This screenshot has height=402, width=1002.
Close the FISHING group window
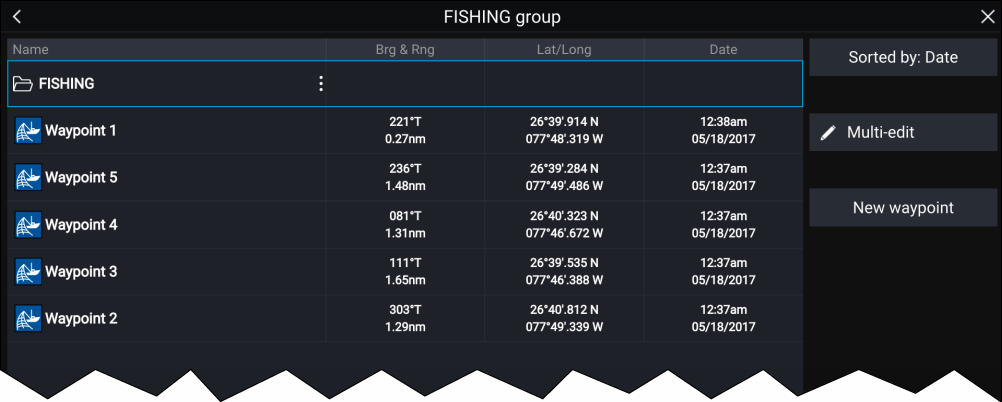[x=987, y=17]
